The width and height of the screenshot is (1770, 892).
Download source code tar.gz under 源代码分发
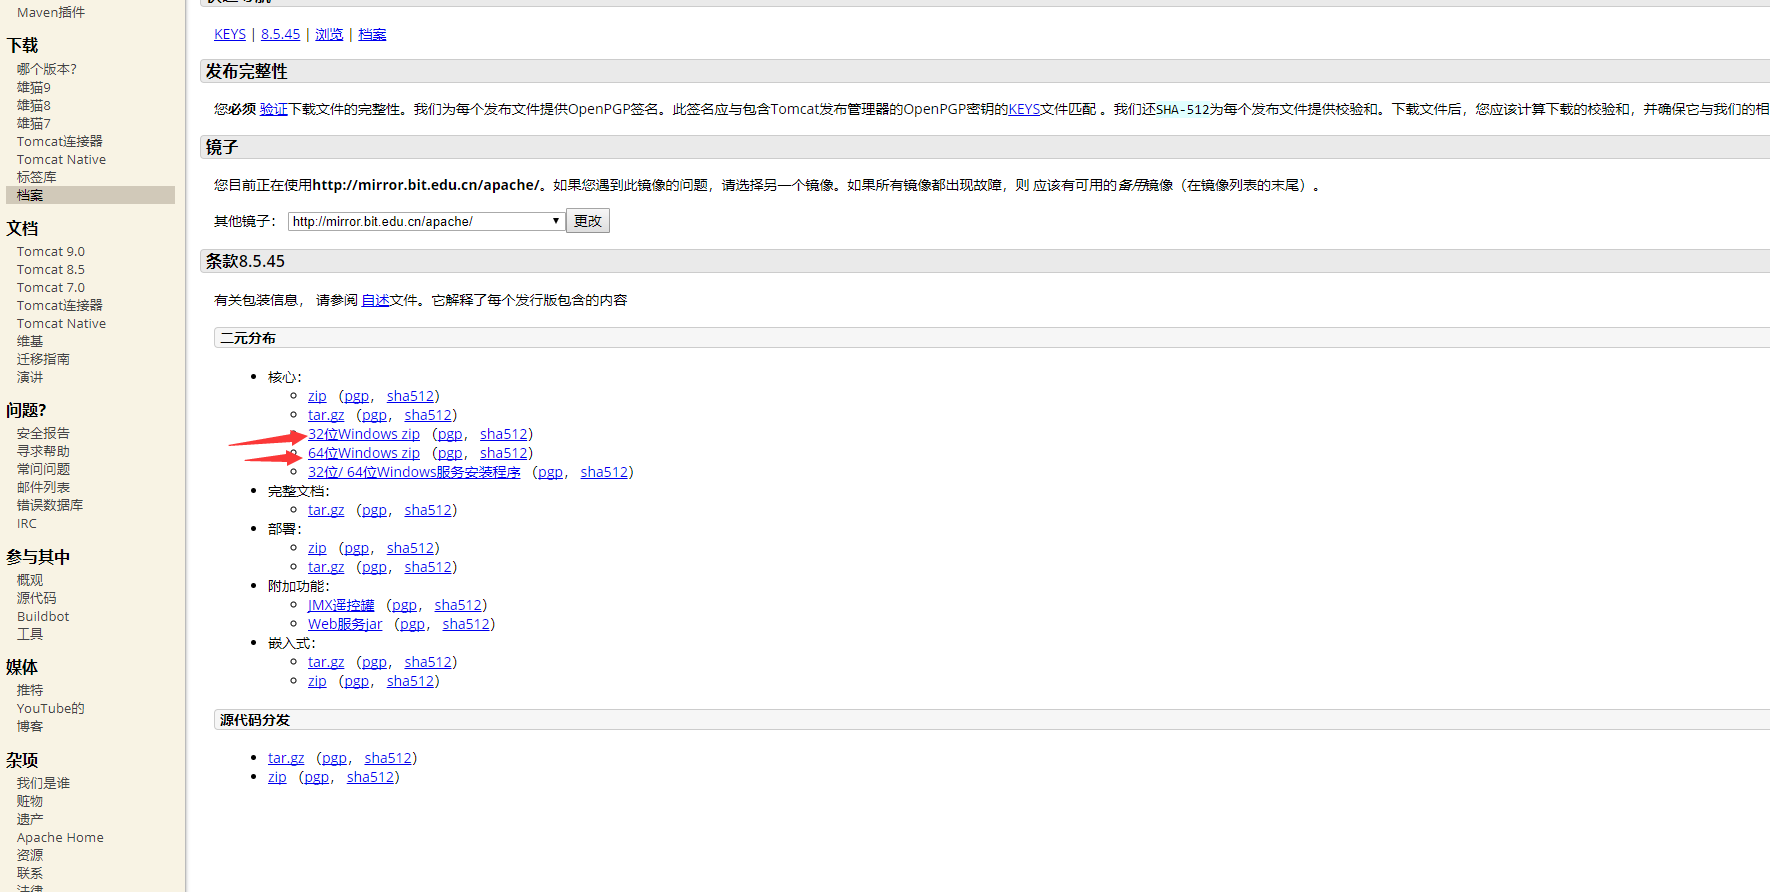click(x=286, y=758)
